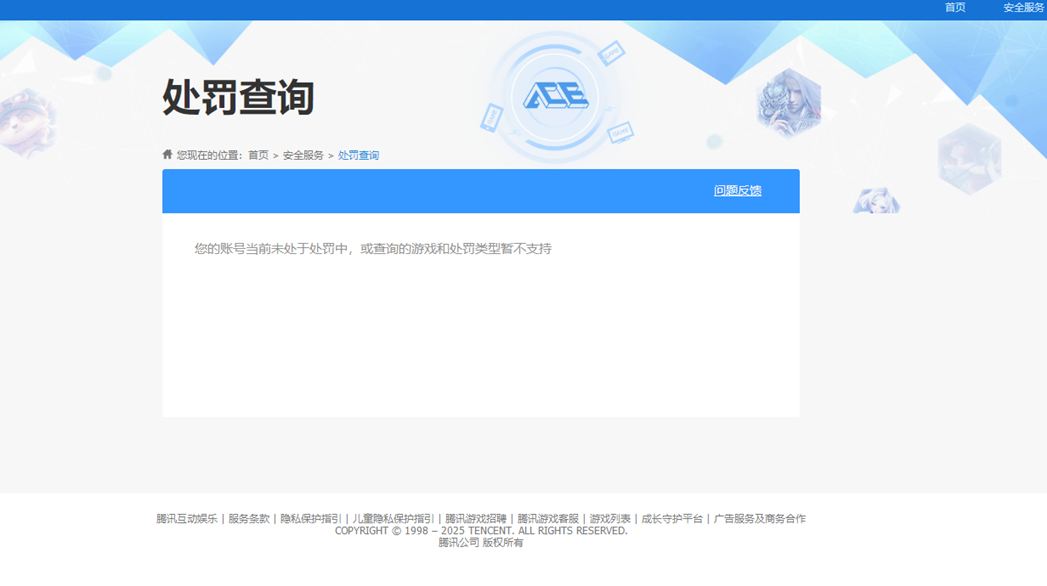Click the ACE logo emblem at page top

(x=554, y=95)
